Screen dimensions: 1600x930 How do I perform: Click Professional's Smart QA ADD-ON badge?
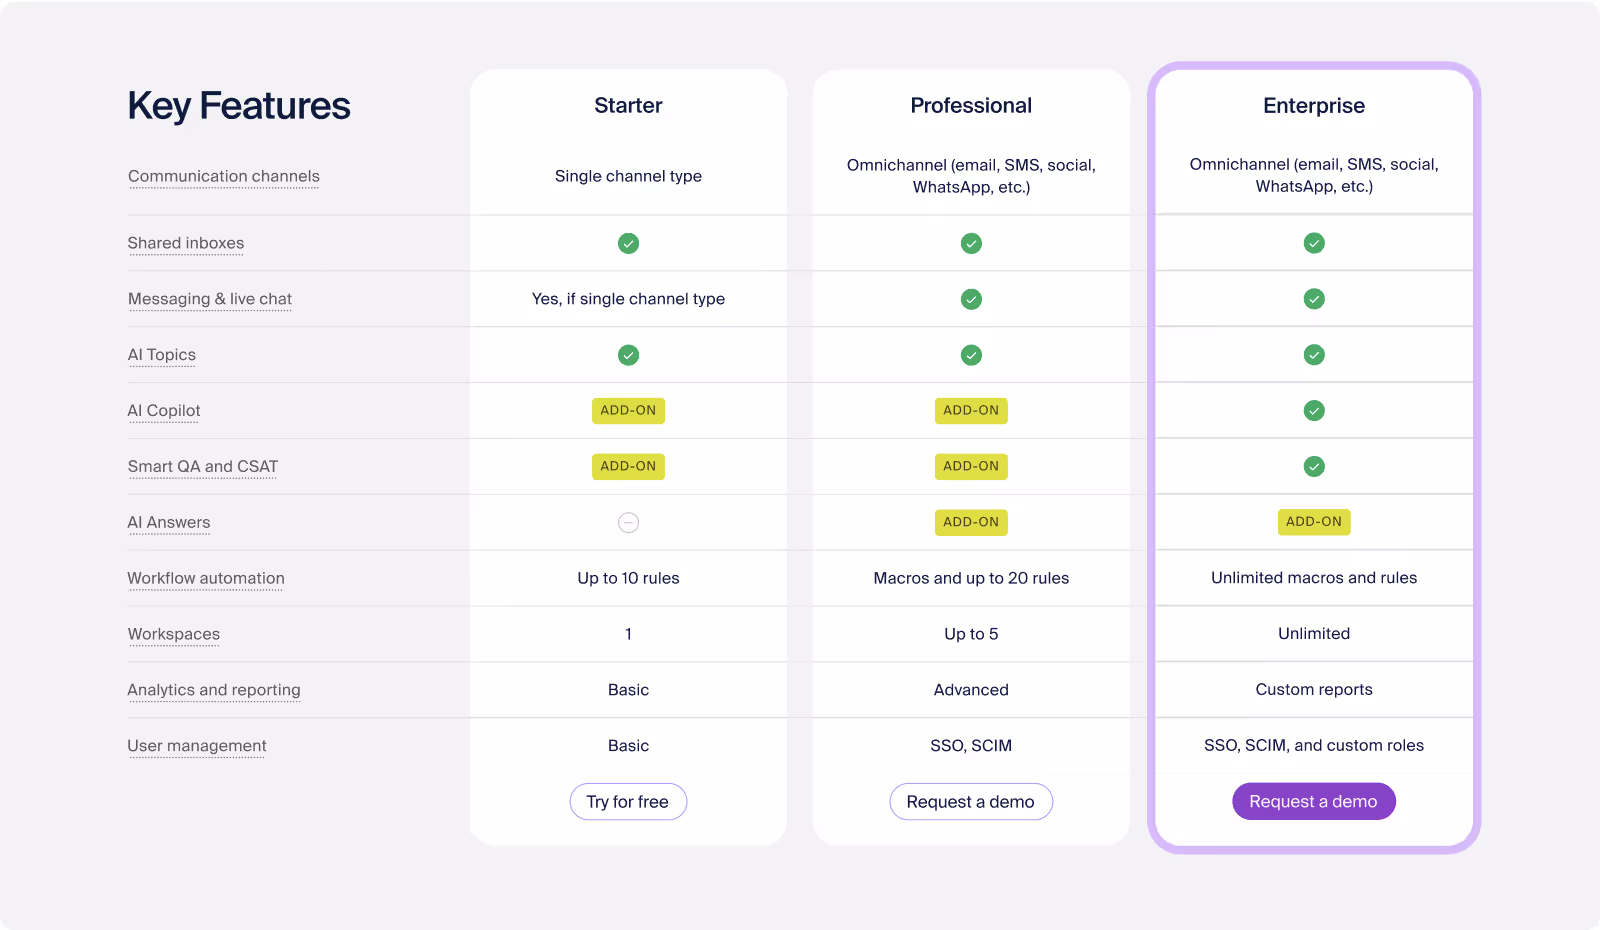pos(971,467)
